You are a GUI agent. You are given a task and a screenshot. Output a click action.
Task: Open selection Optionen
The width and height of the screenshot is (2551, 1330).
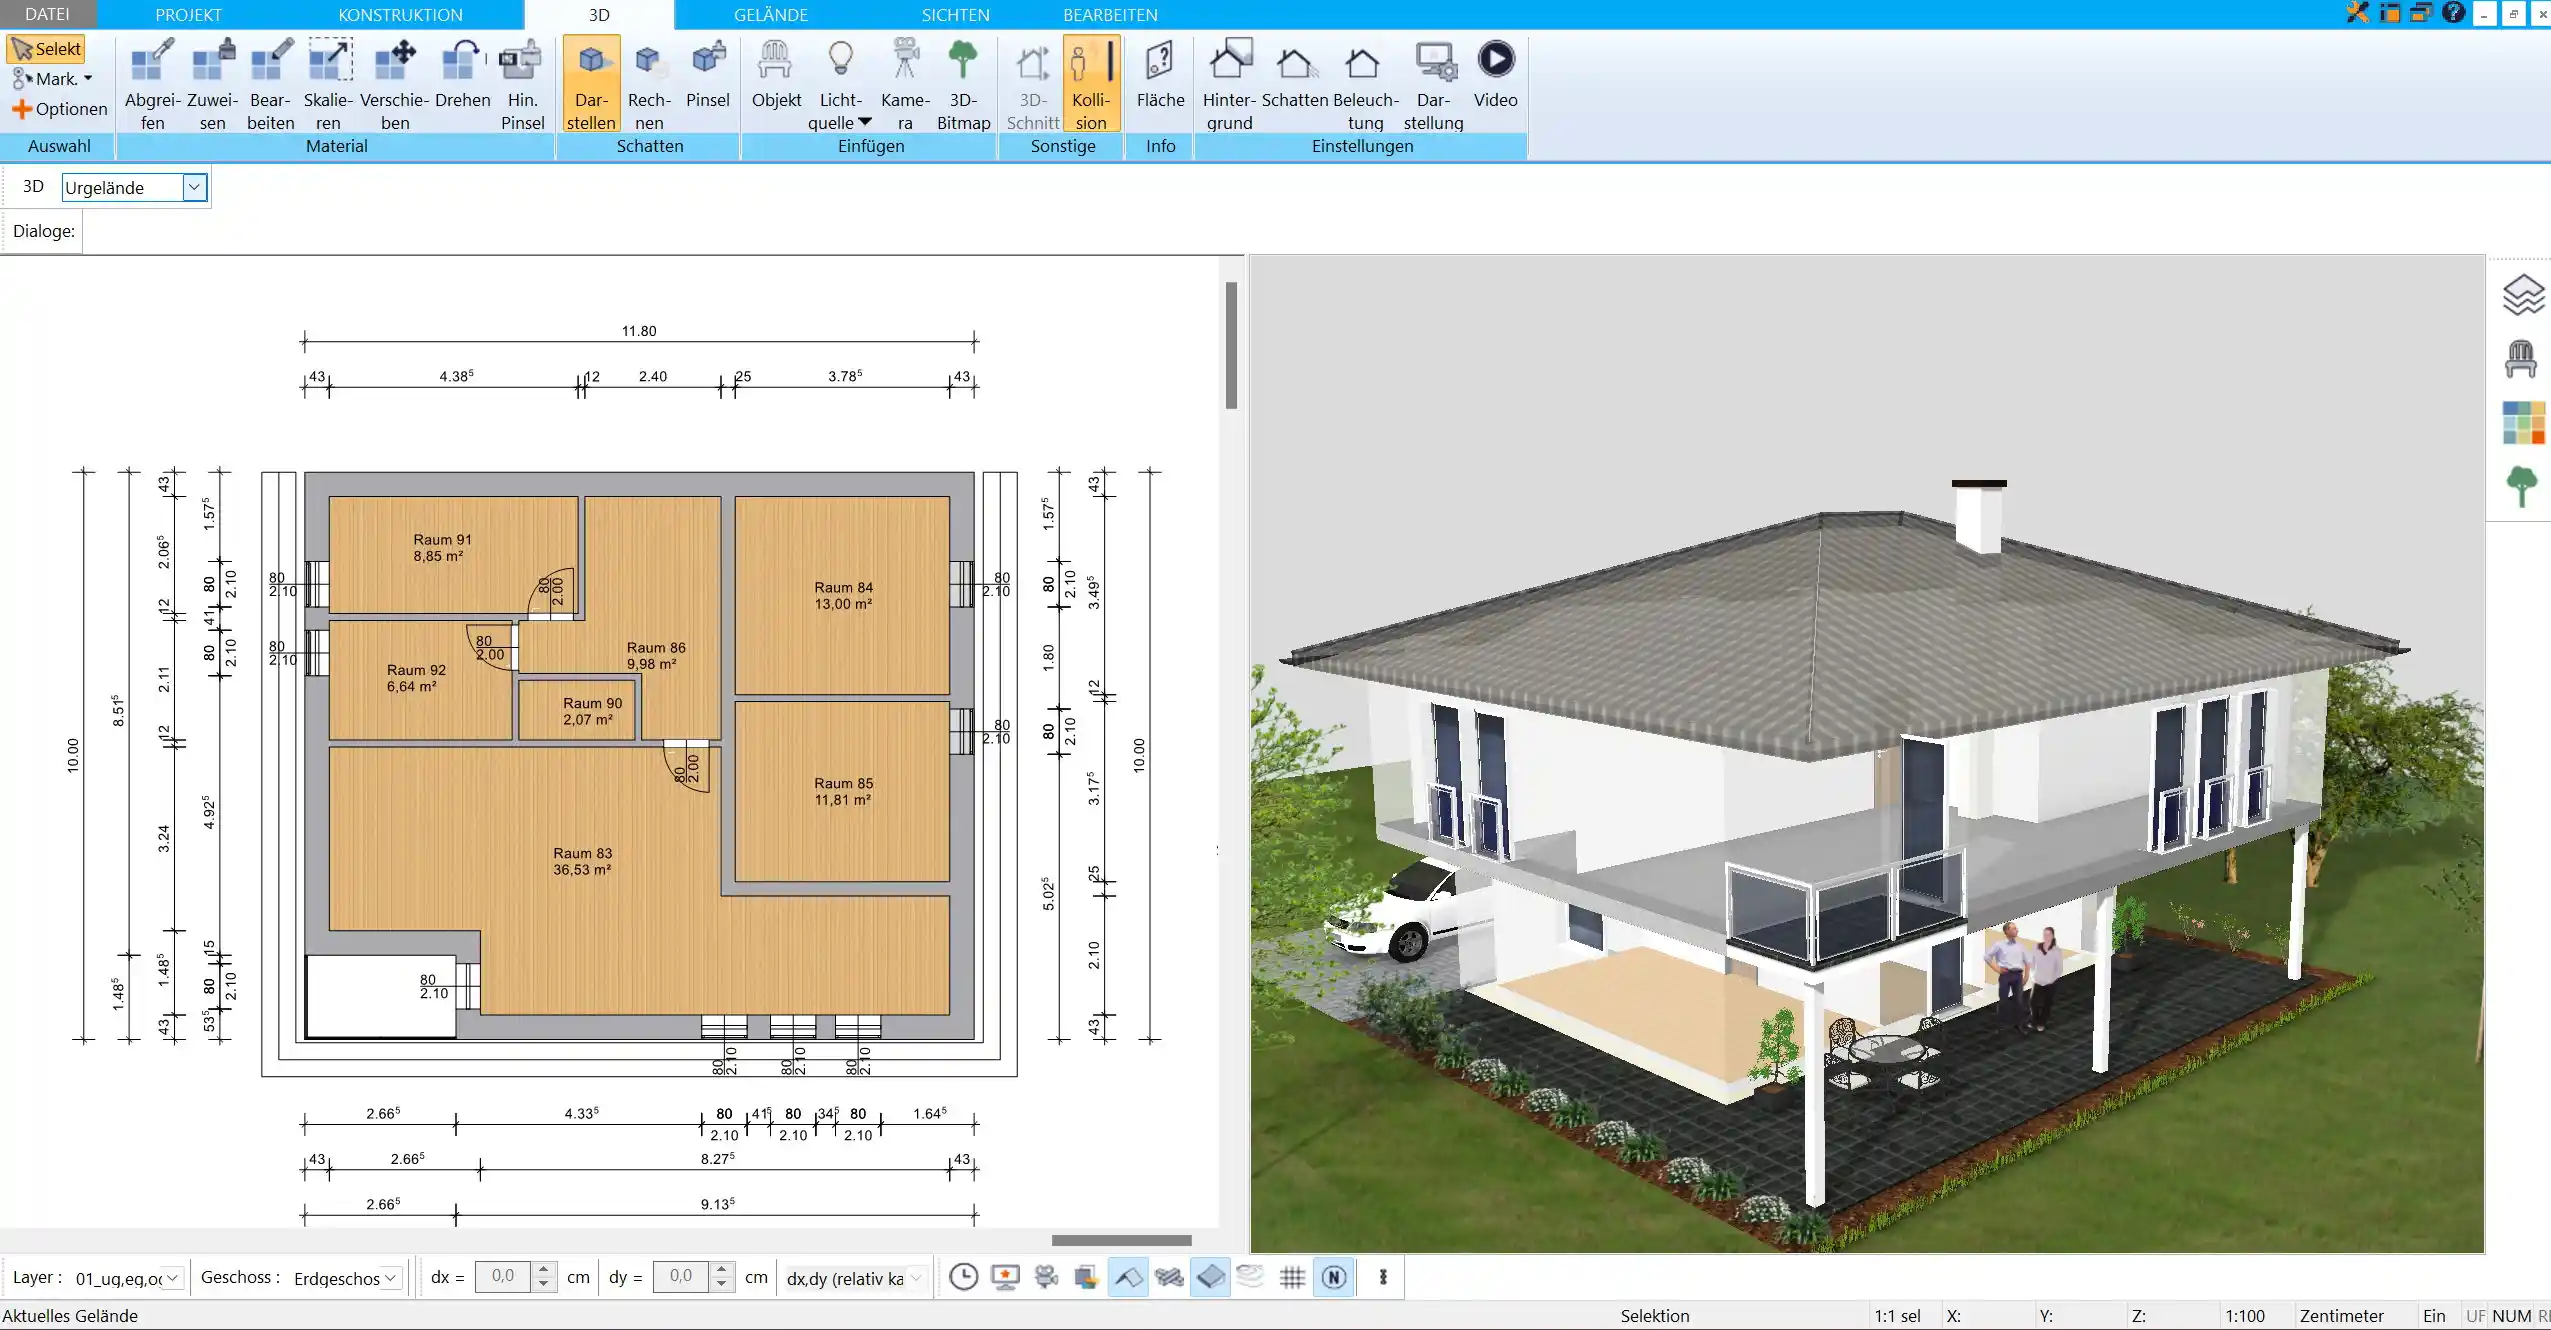(x=59, y=109)
